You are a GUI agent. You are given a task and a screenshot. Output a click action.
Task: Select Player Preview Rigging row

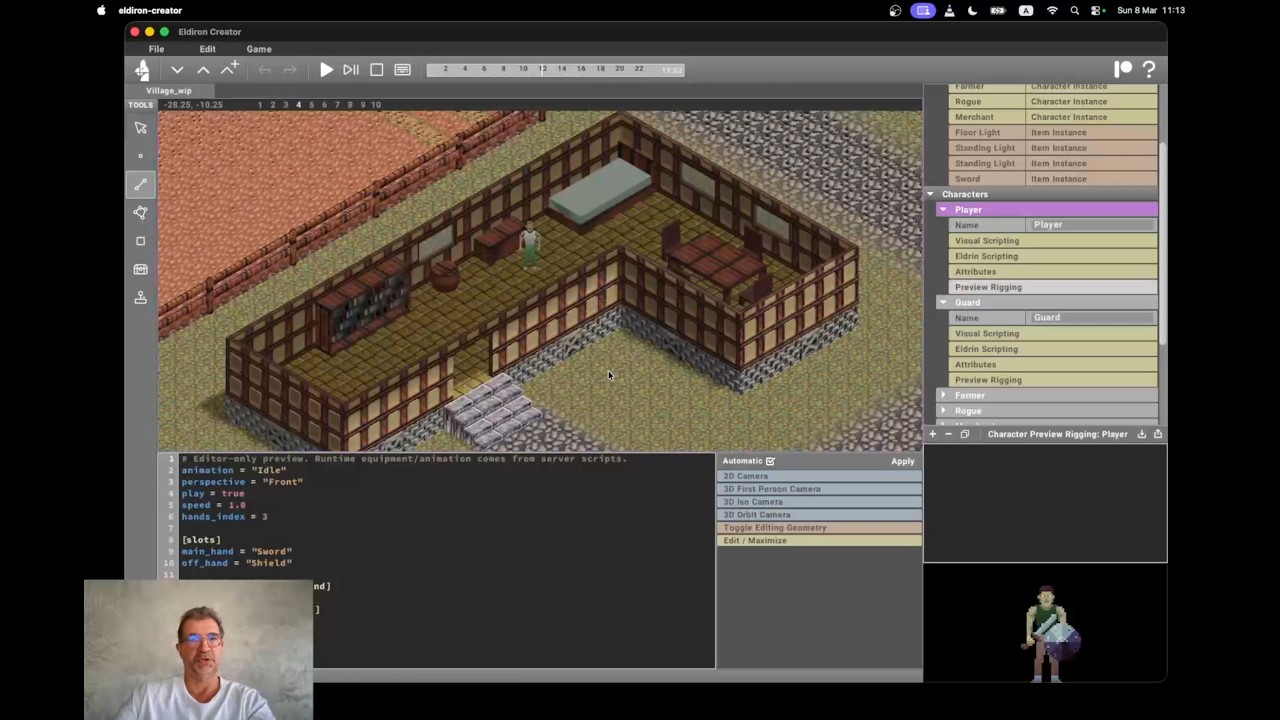click(1054, 287)
